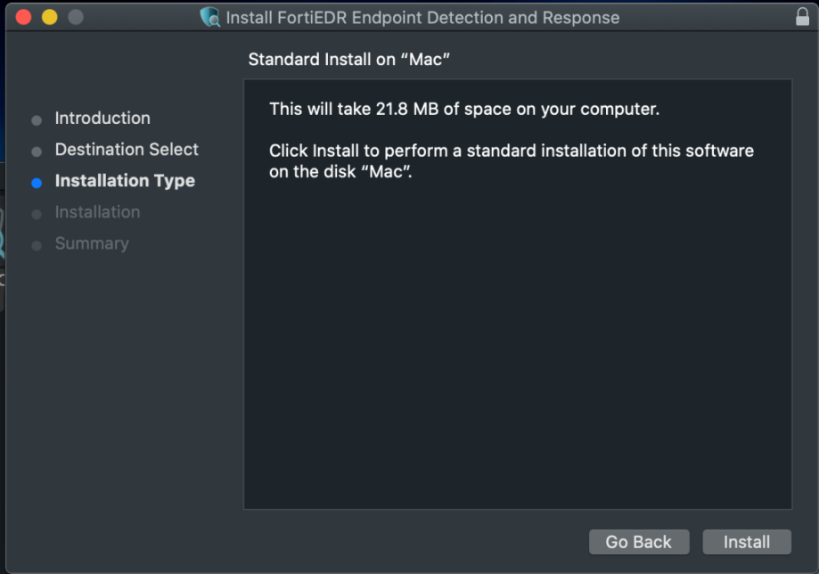Minimize the installer with the yellow button
Viewport: 819px width, 574px height.
[x=49, y=17]
